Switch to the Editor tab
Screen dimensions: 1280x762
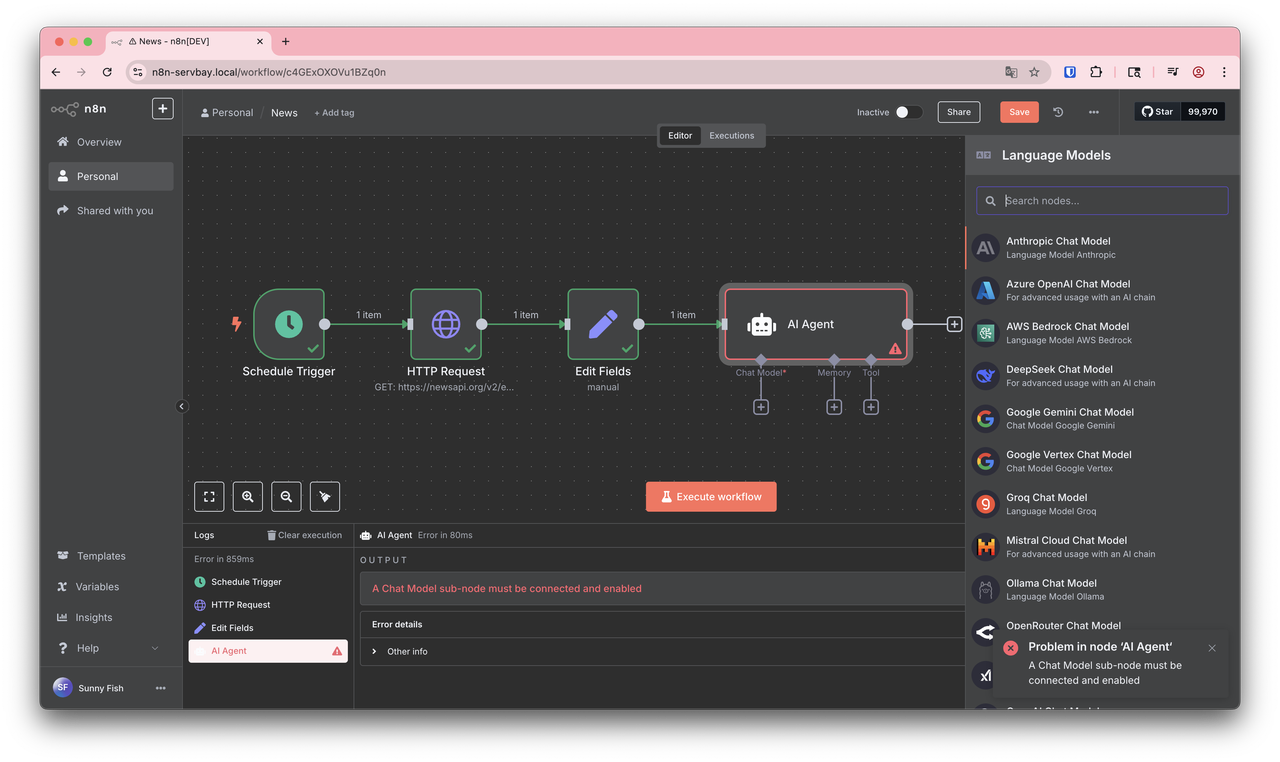[x=680, y=136]
